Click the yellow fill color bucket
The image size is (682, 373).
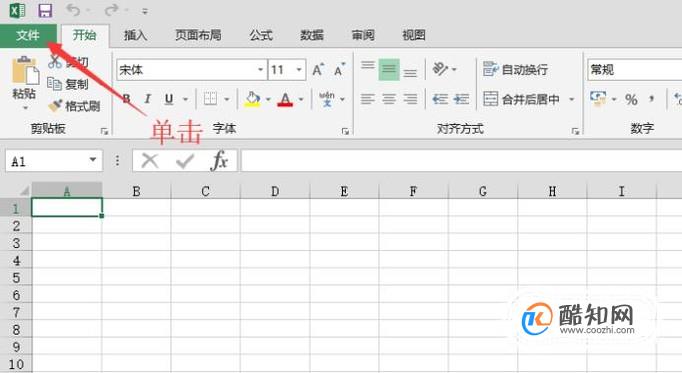pyautogui.click(x=253, y=99)
